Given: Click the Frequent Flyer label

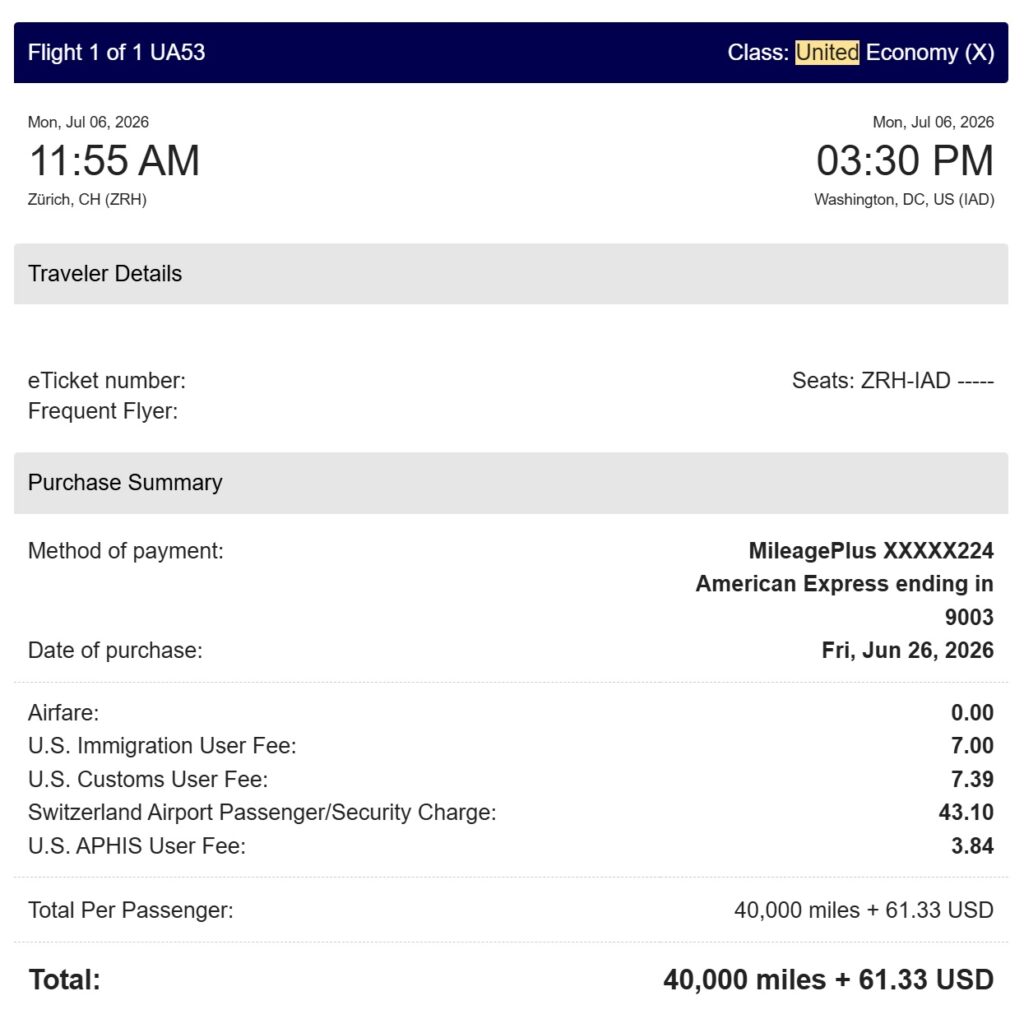Looking at the screenshot, I should point(103,412).
